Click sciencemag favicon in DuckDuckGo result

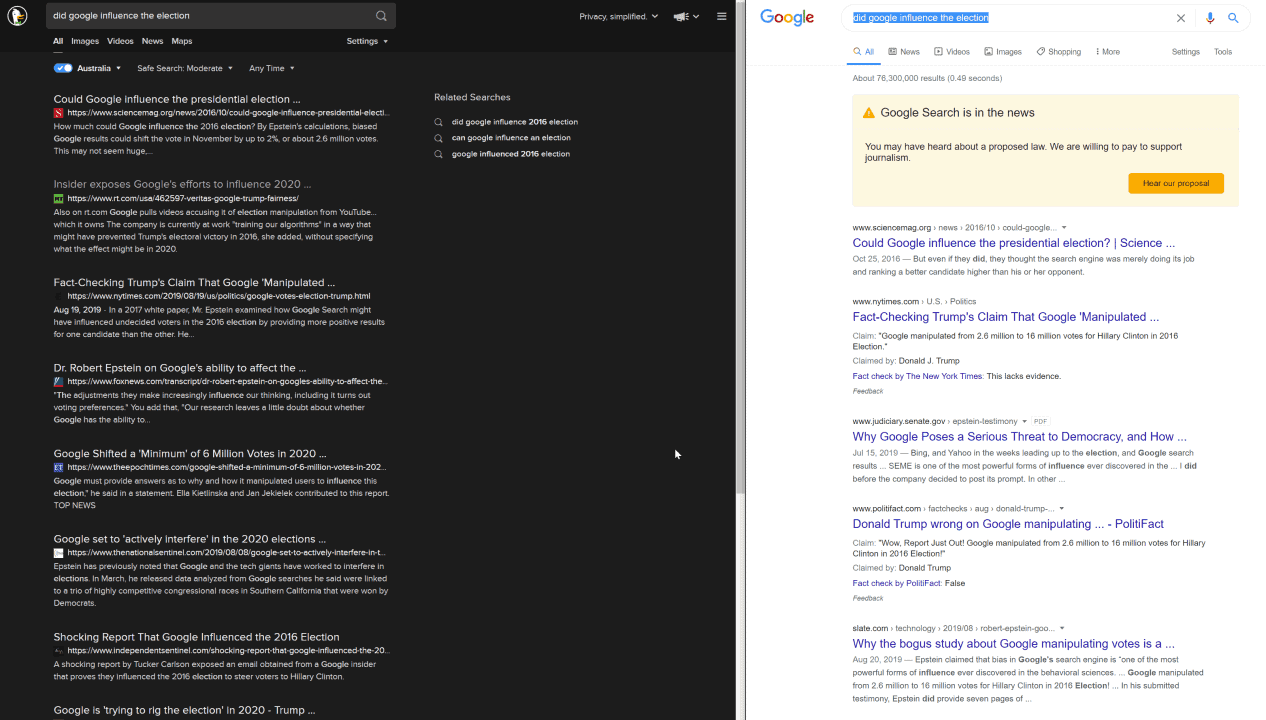58,113
